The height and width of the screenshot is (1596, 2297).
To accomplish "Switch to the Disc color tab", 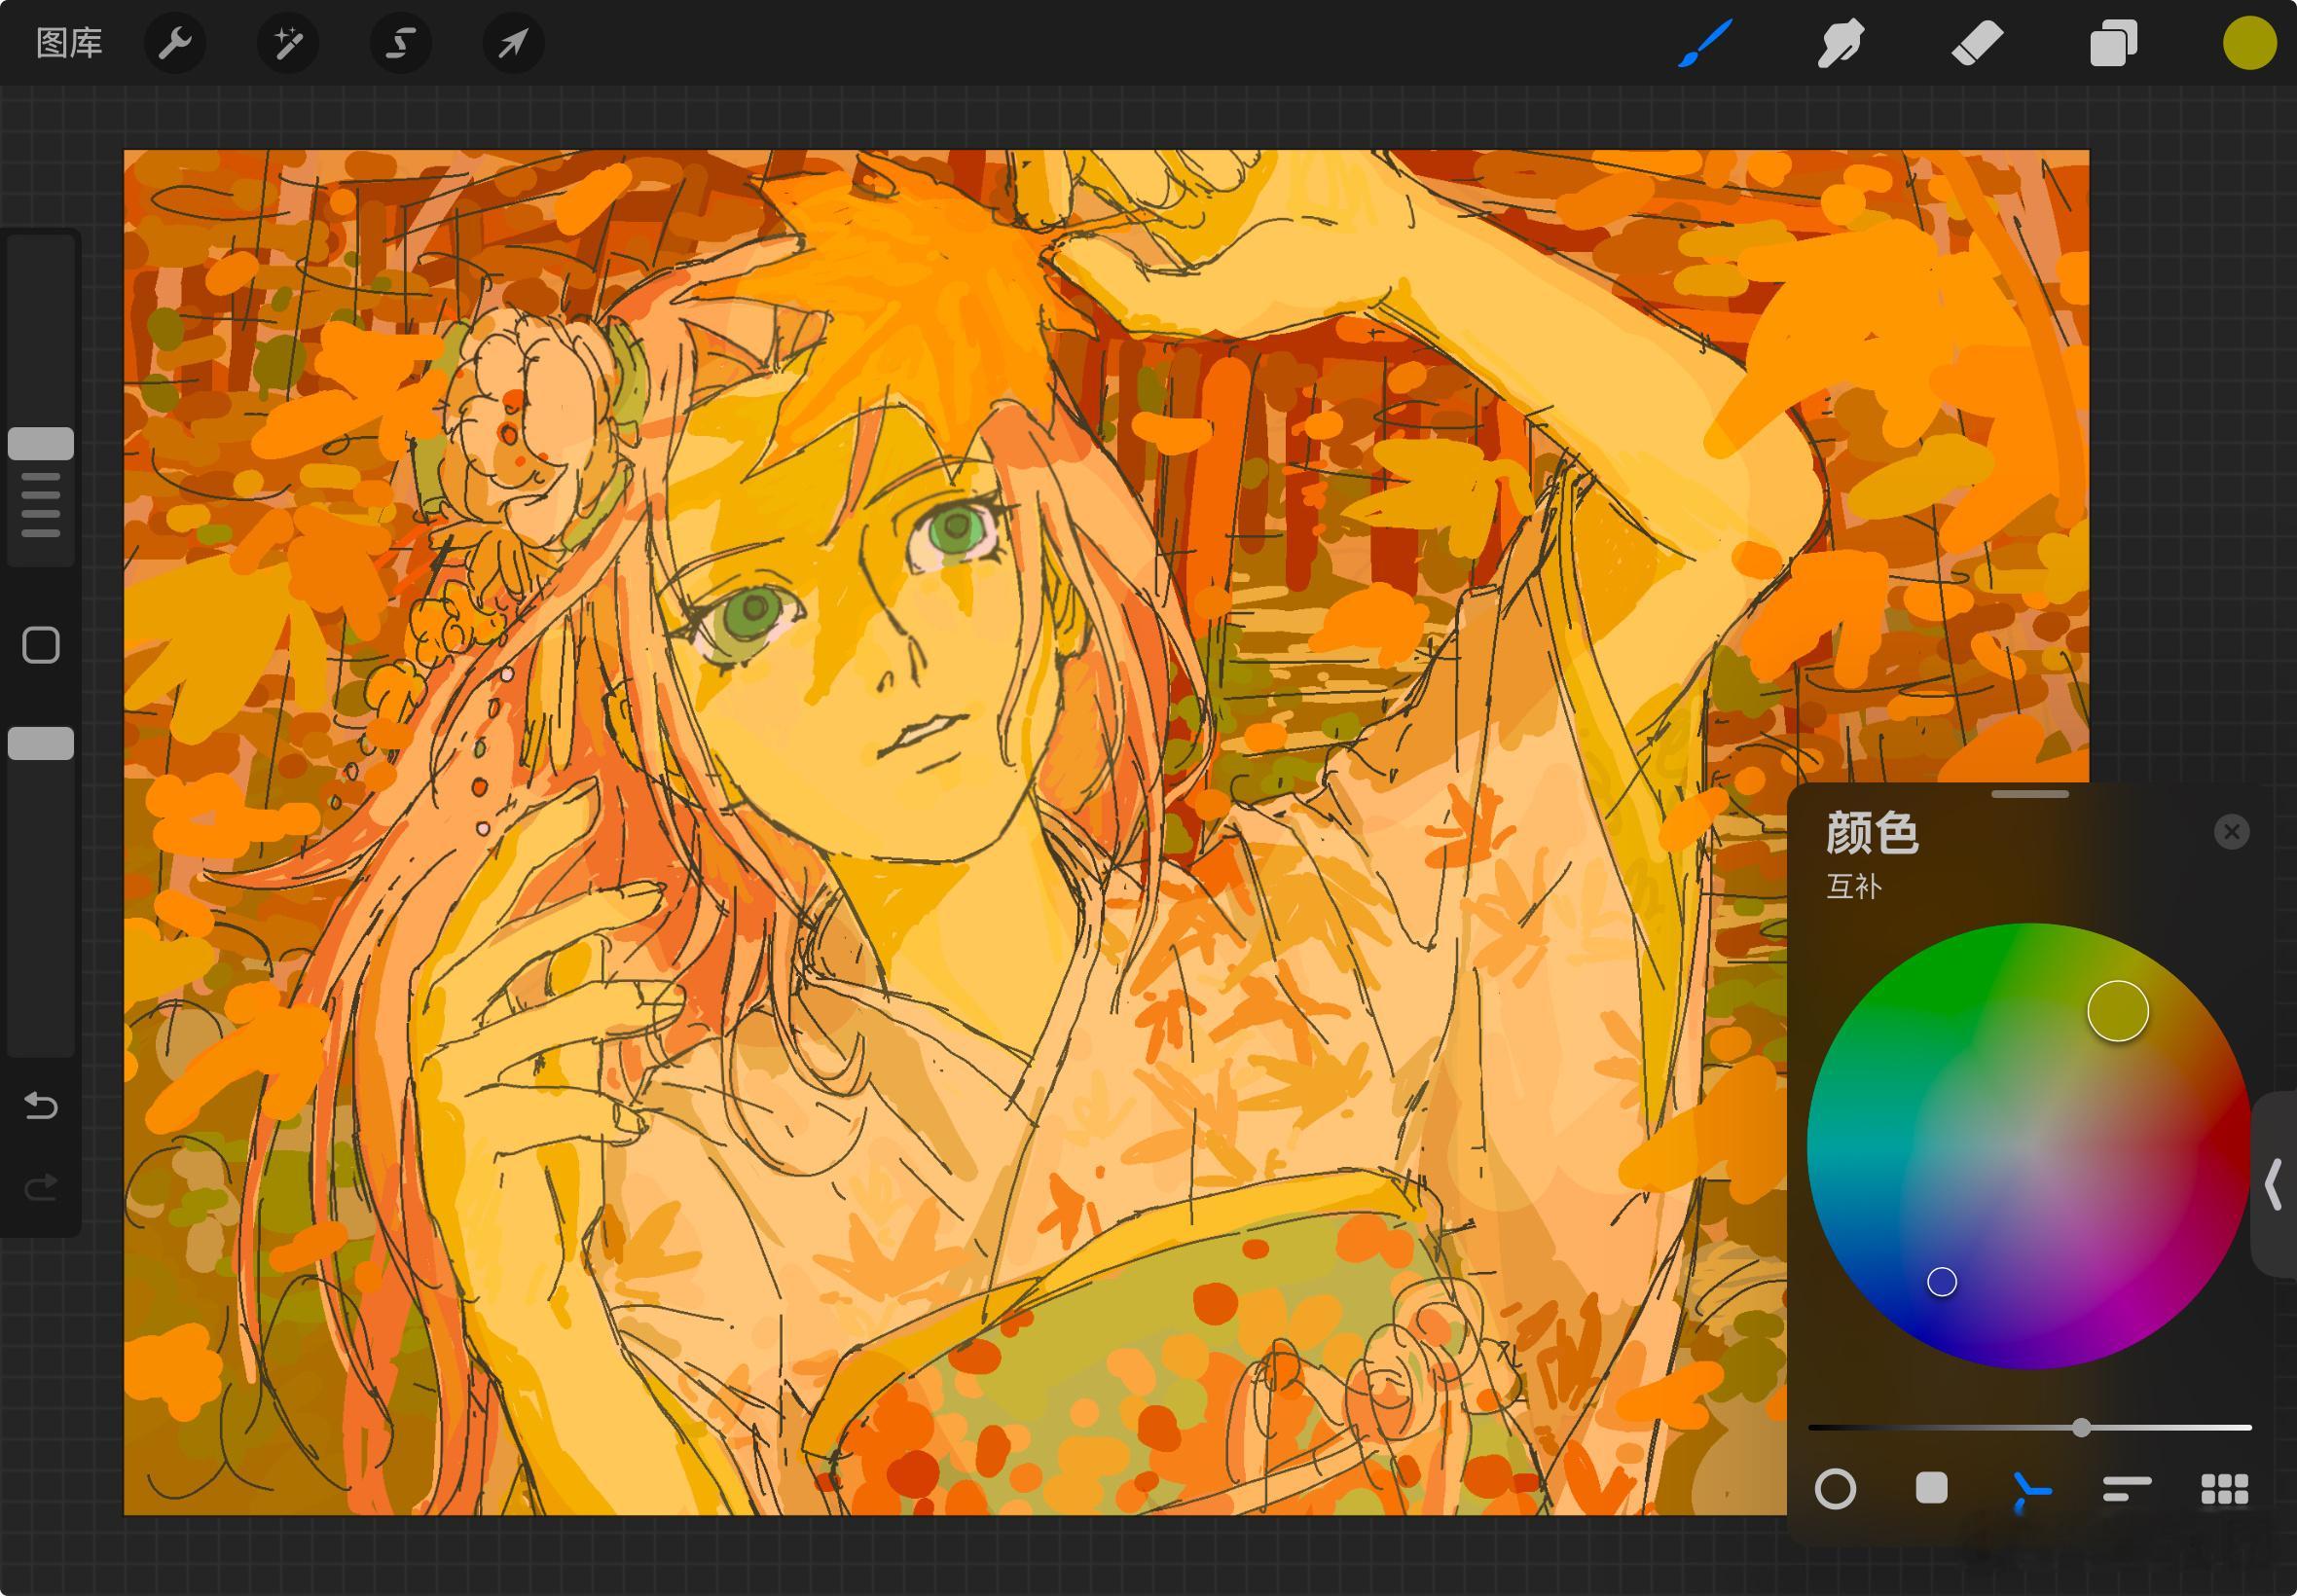I will 1835,1488.
